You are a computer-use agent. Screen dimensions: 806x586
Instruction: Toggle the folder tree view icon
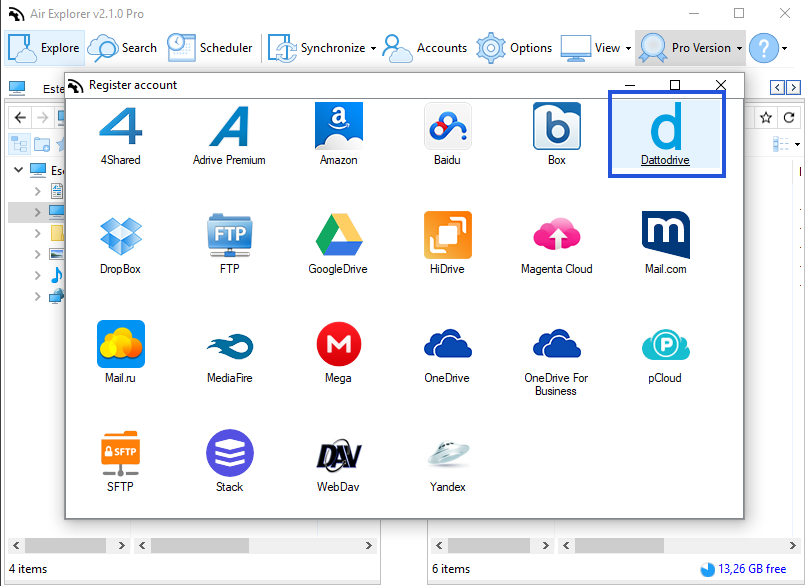tap(20, 144)
